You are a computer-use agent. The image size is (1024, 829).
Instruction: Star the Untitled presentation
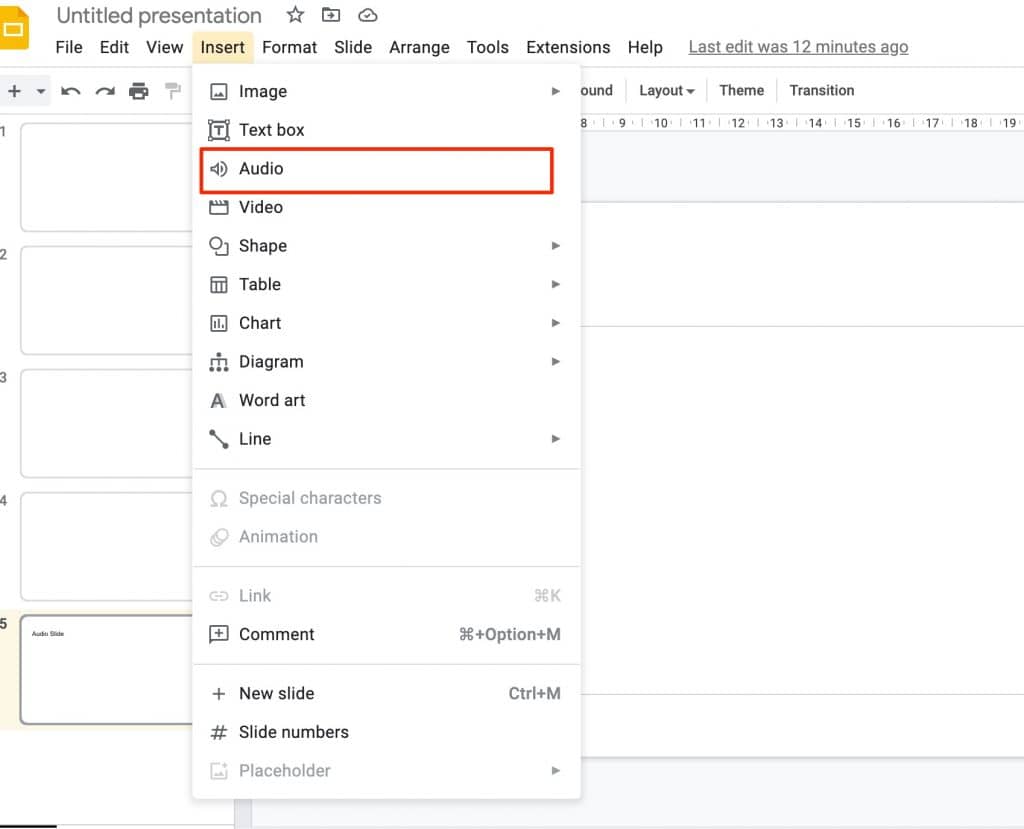tap(295, 15)
